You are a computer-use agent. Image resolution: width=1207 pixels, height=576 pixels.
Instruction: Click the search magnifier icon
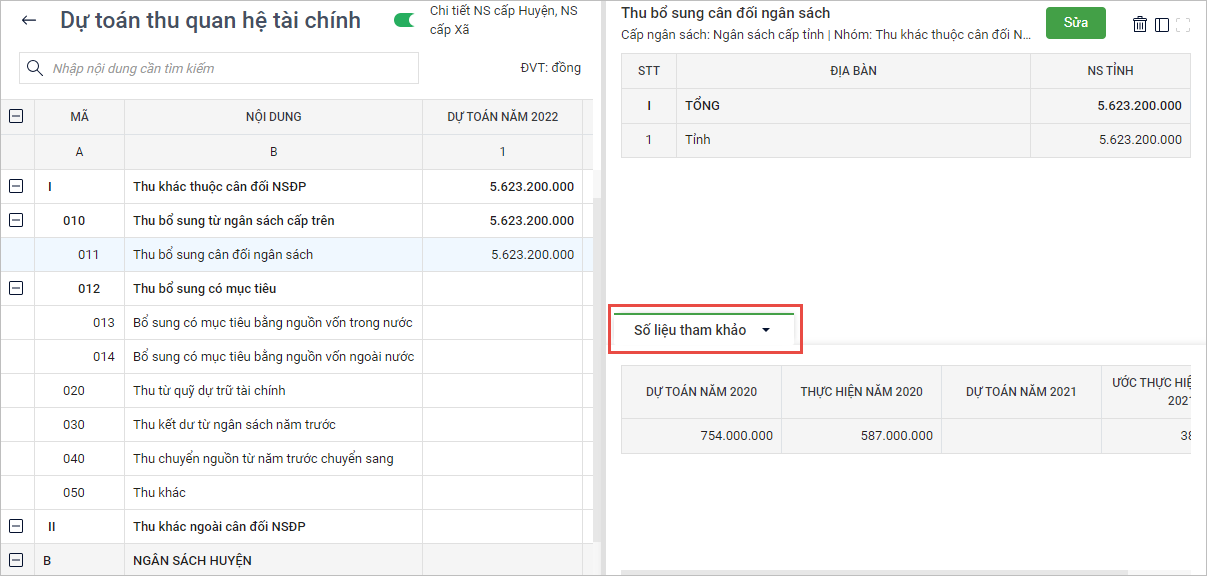(35, 68)
